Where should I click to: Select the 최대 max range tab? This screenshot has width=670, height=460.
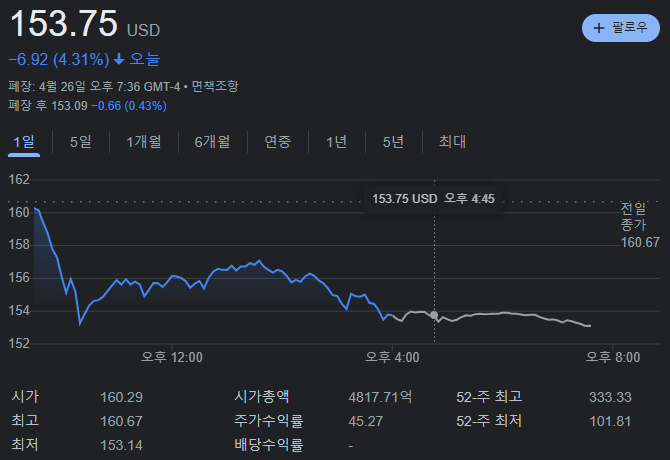pyautogui.click(x=452, y=142)
